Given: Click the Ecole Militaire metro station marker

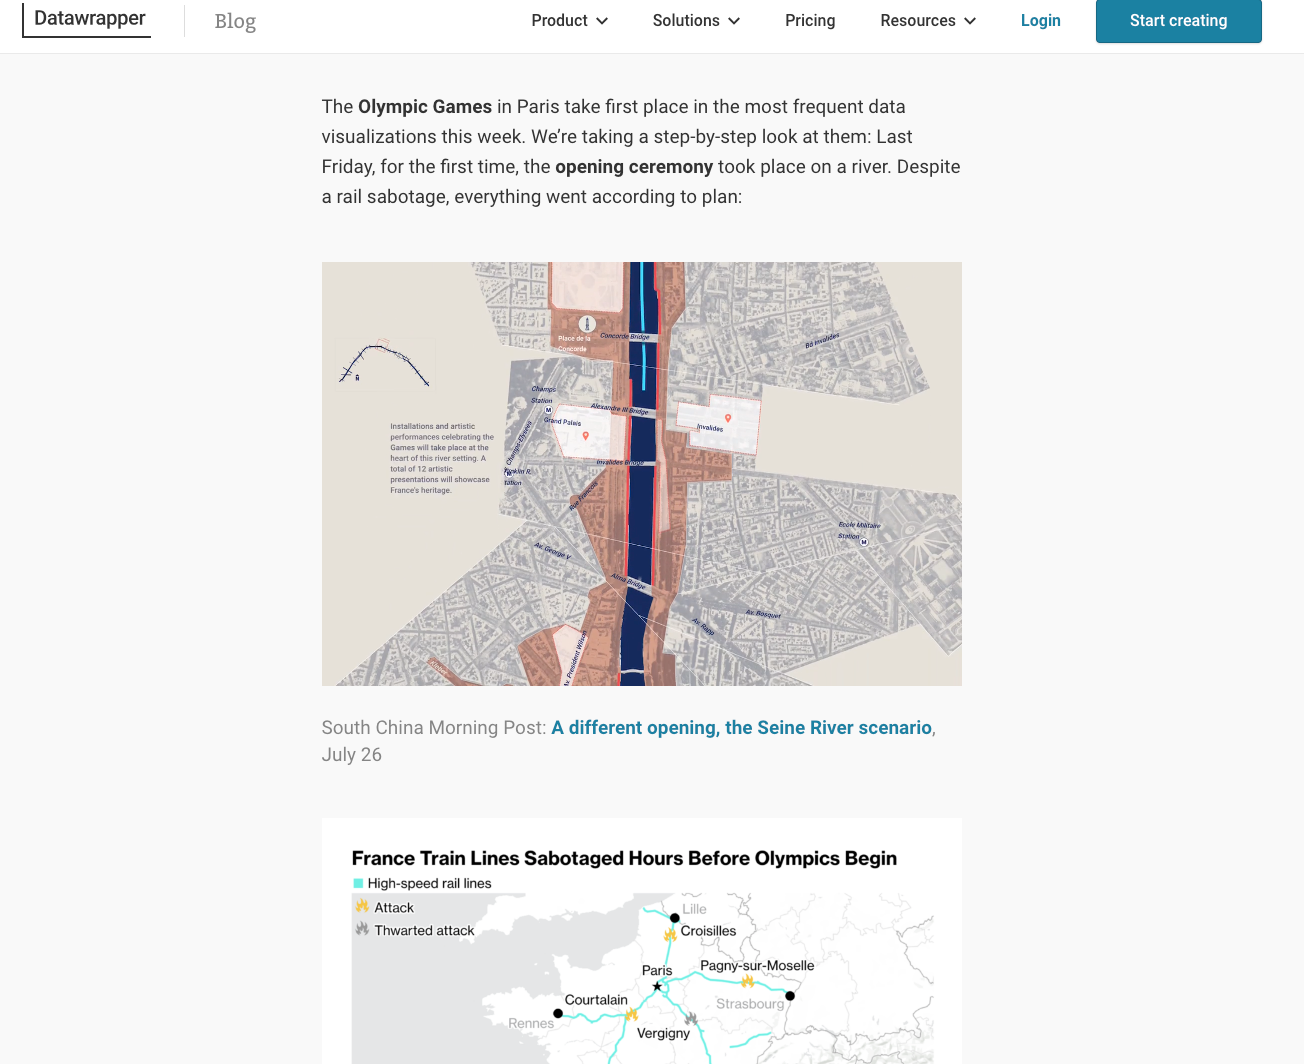Looking at the screenshot, I should 864,542.
